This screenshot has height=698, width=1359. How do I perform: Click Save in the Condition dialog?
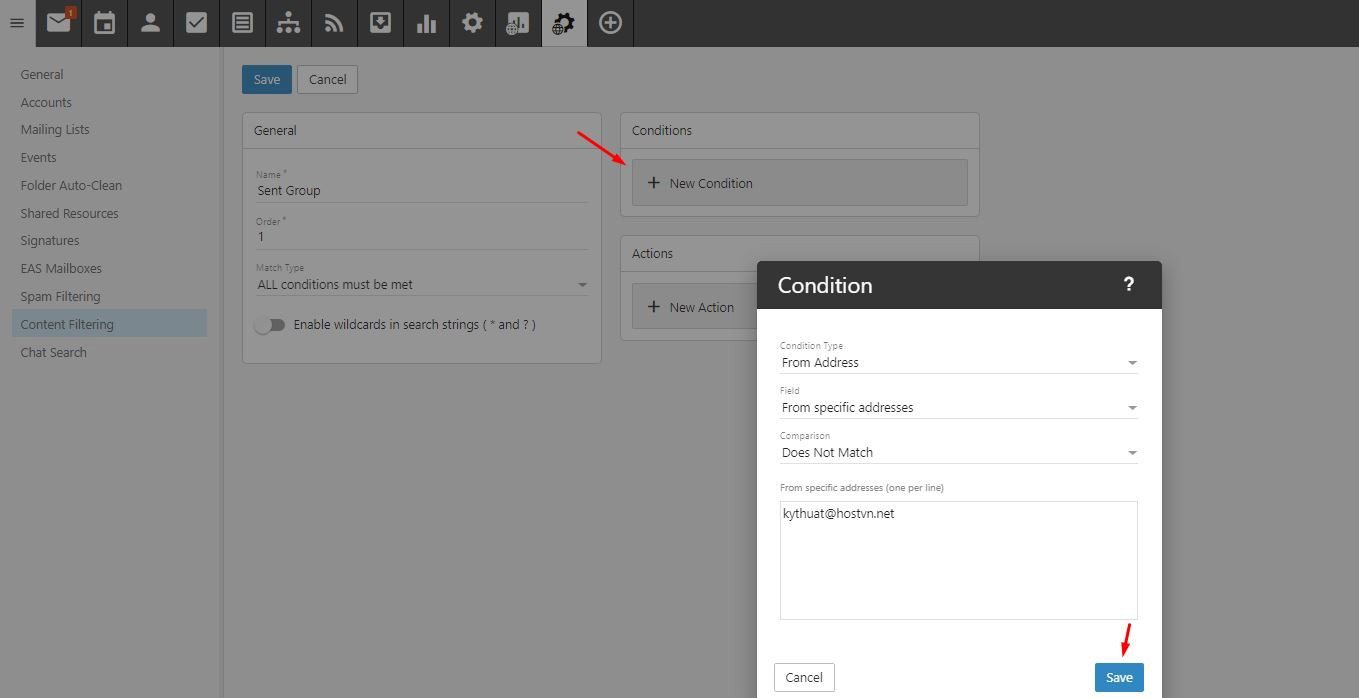pyautogui.click(x=1118, y=677)
